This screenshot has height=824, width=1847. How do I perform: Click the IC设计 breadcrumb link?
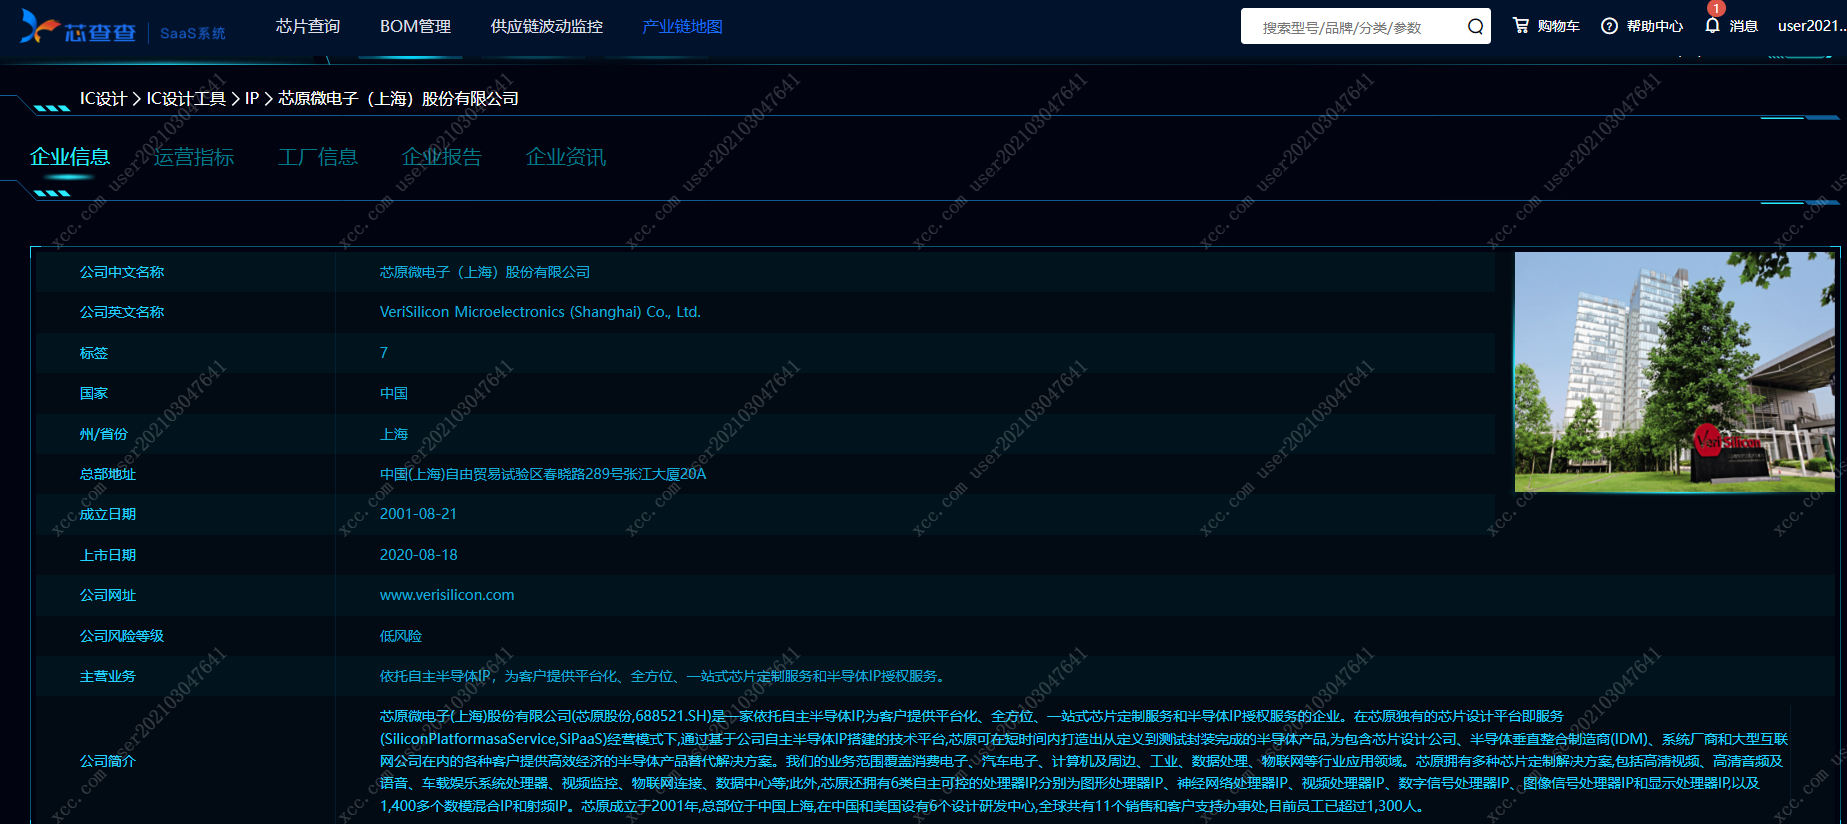pos(103,99)
